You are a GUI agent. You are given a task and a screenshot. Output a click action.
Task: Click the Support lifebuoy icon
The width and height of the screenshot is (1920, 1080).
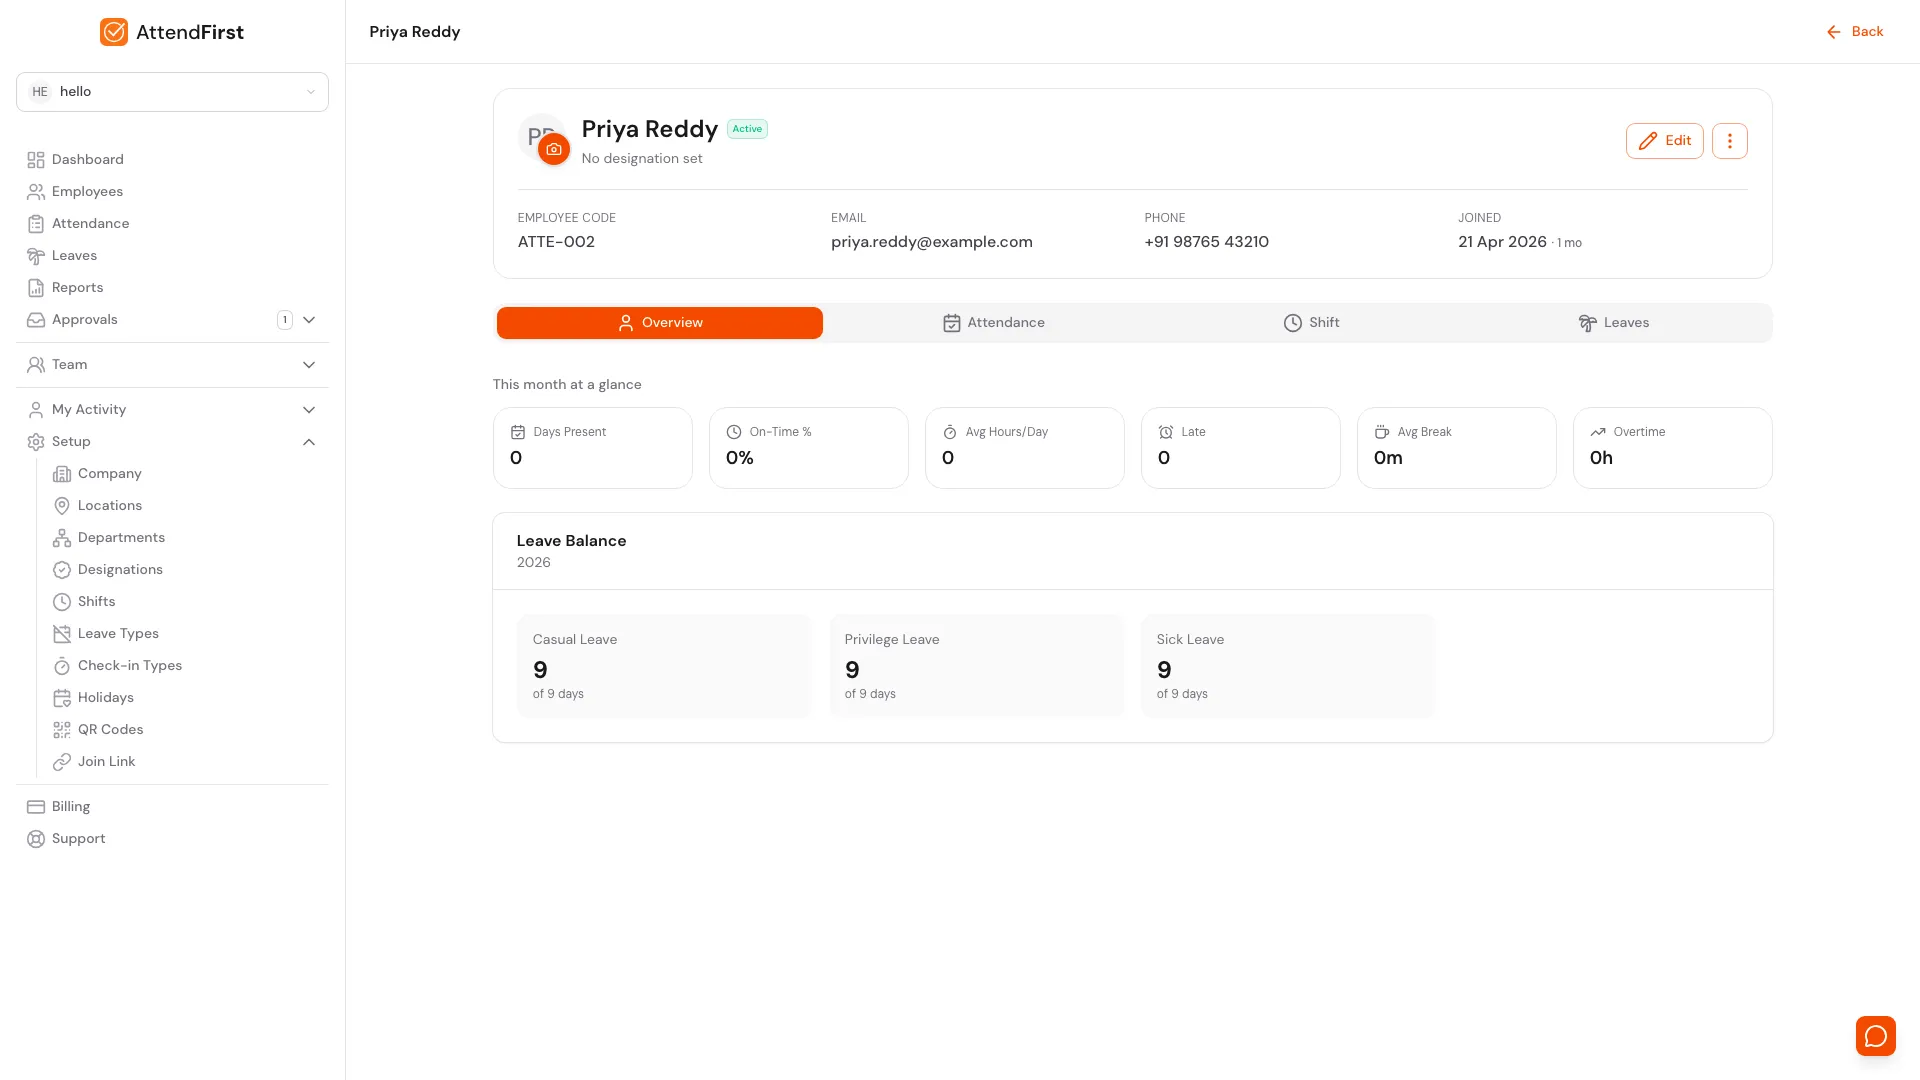(x=36, y=839)
